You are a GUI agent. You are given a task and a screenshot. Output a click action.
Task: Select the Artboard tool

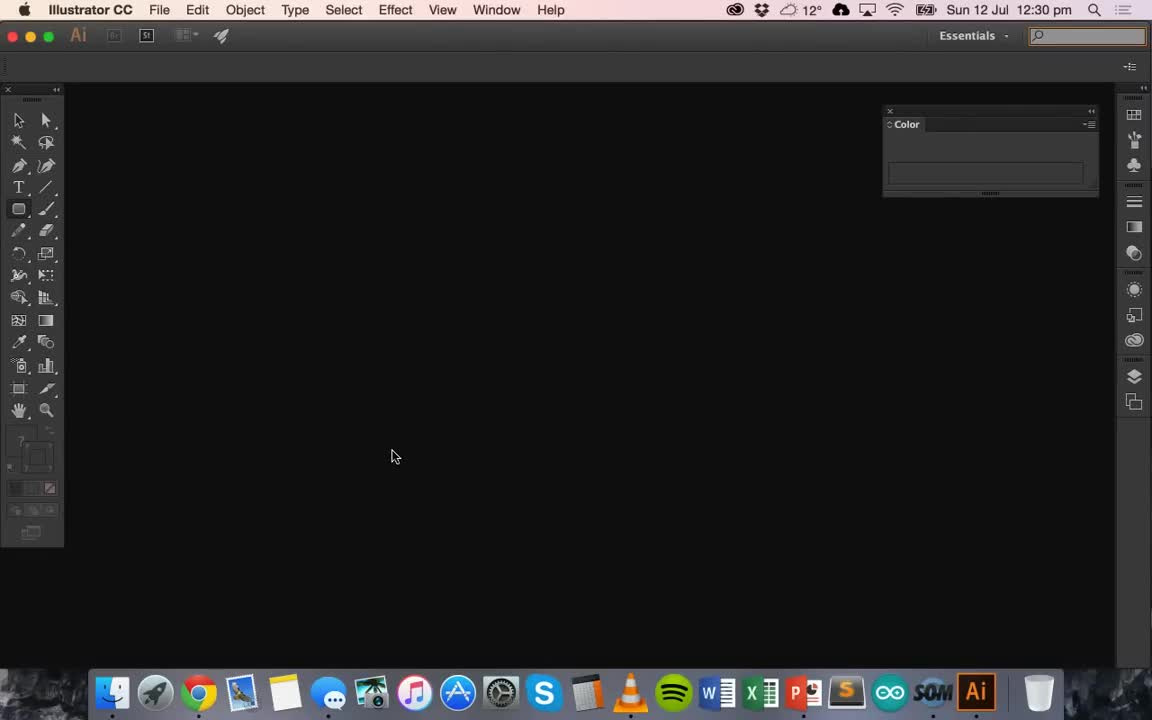coord(18,389)
